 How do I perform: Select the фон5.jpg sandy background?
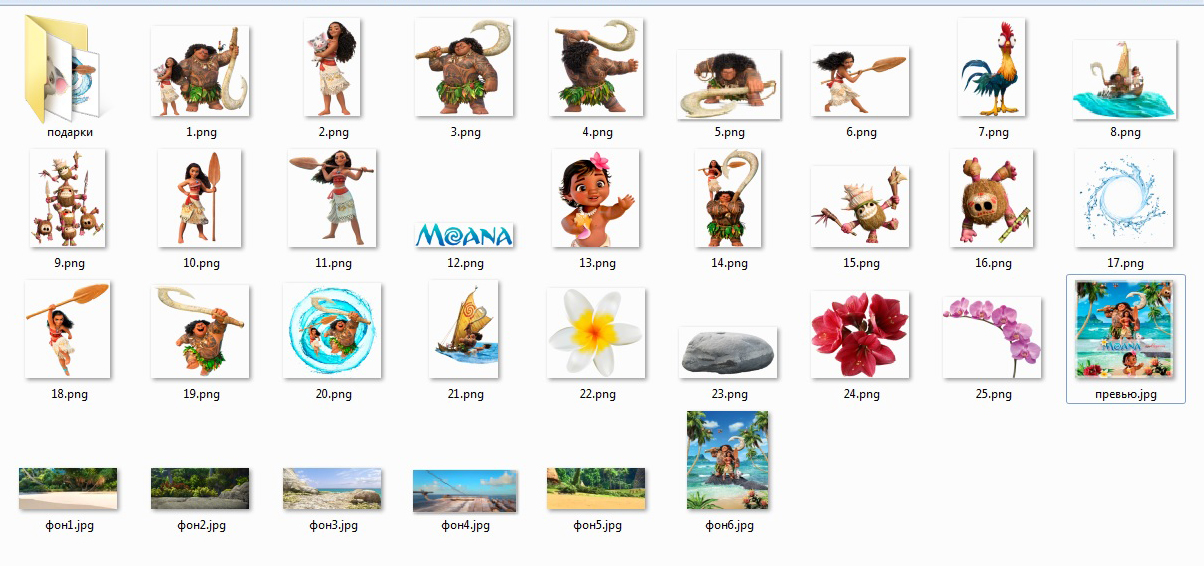(597, 490)
